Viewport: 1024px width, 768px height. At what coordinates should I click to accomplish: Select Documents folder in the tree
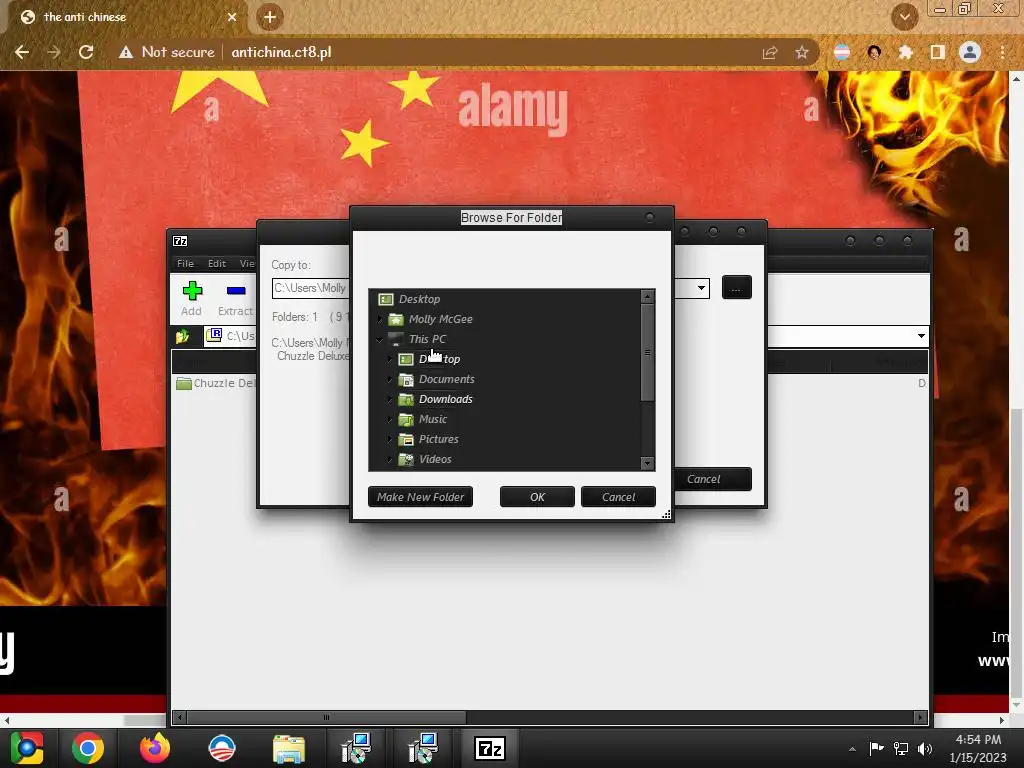pos(447,379)
